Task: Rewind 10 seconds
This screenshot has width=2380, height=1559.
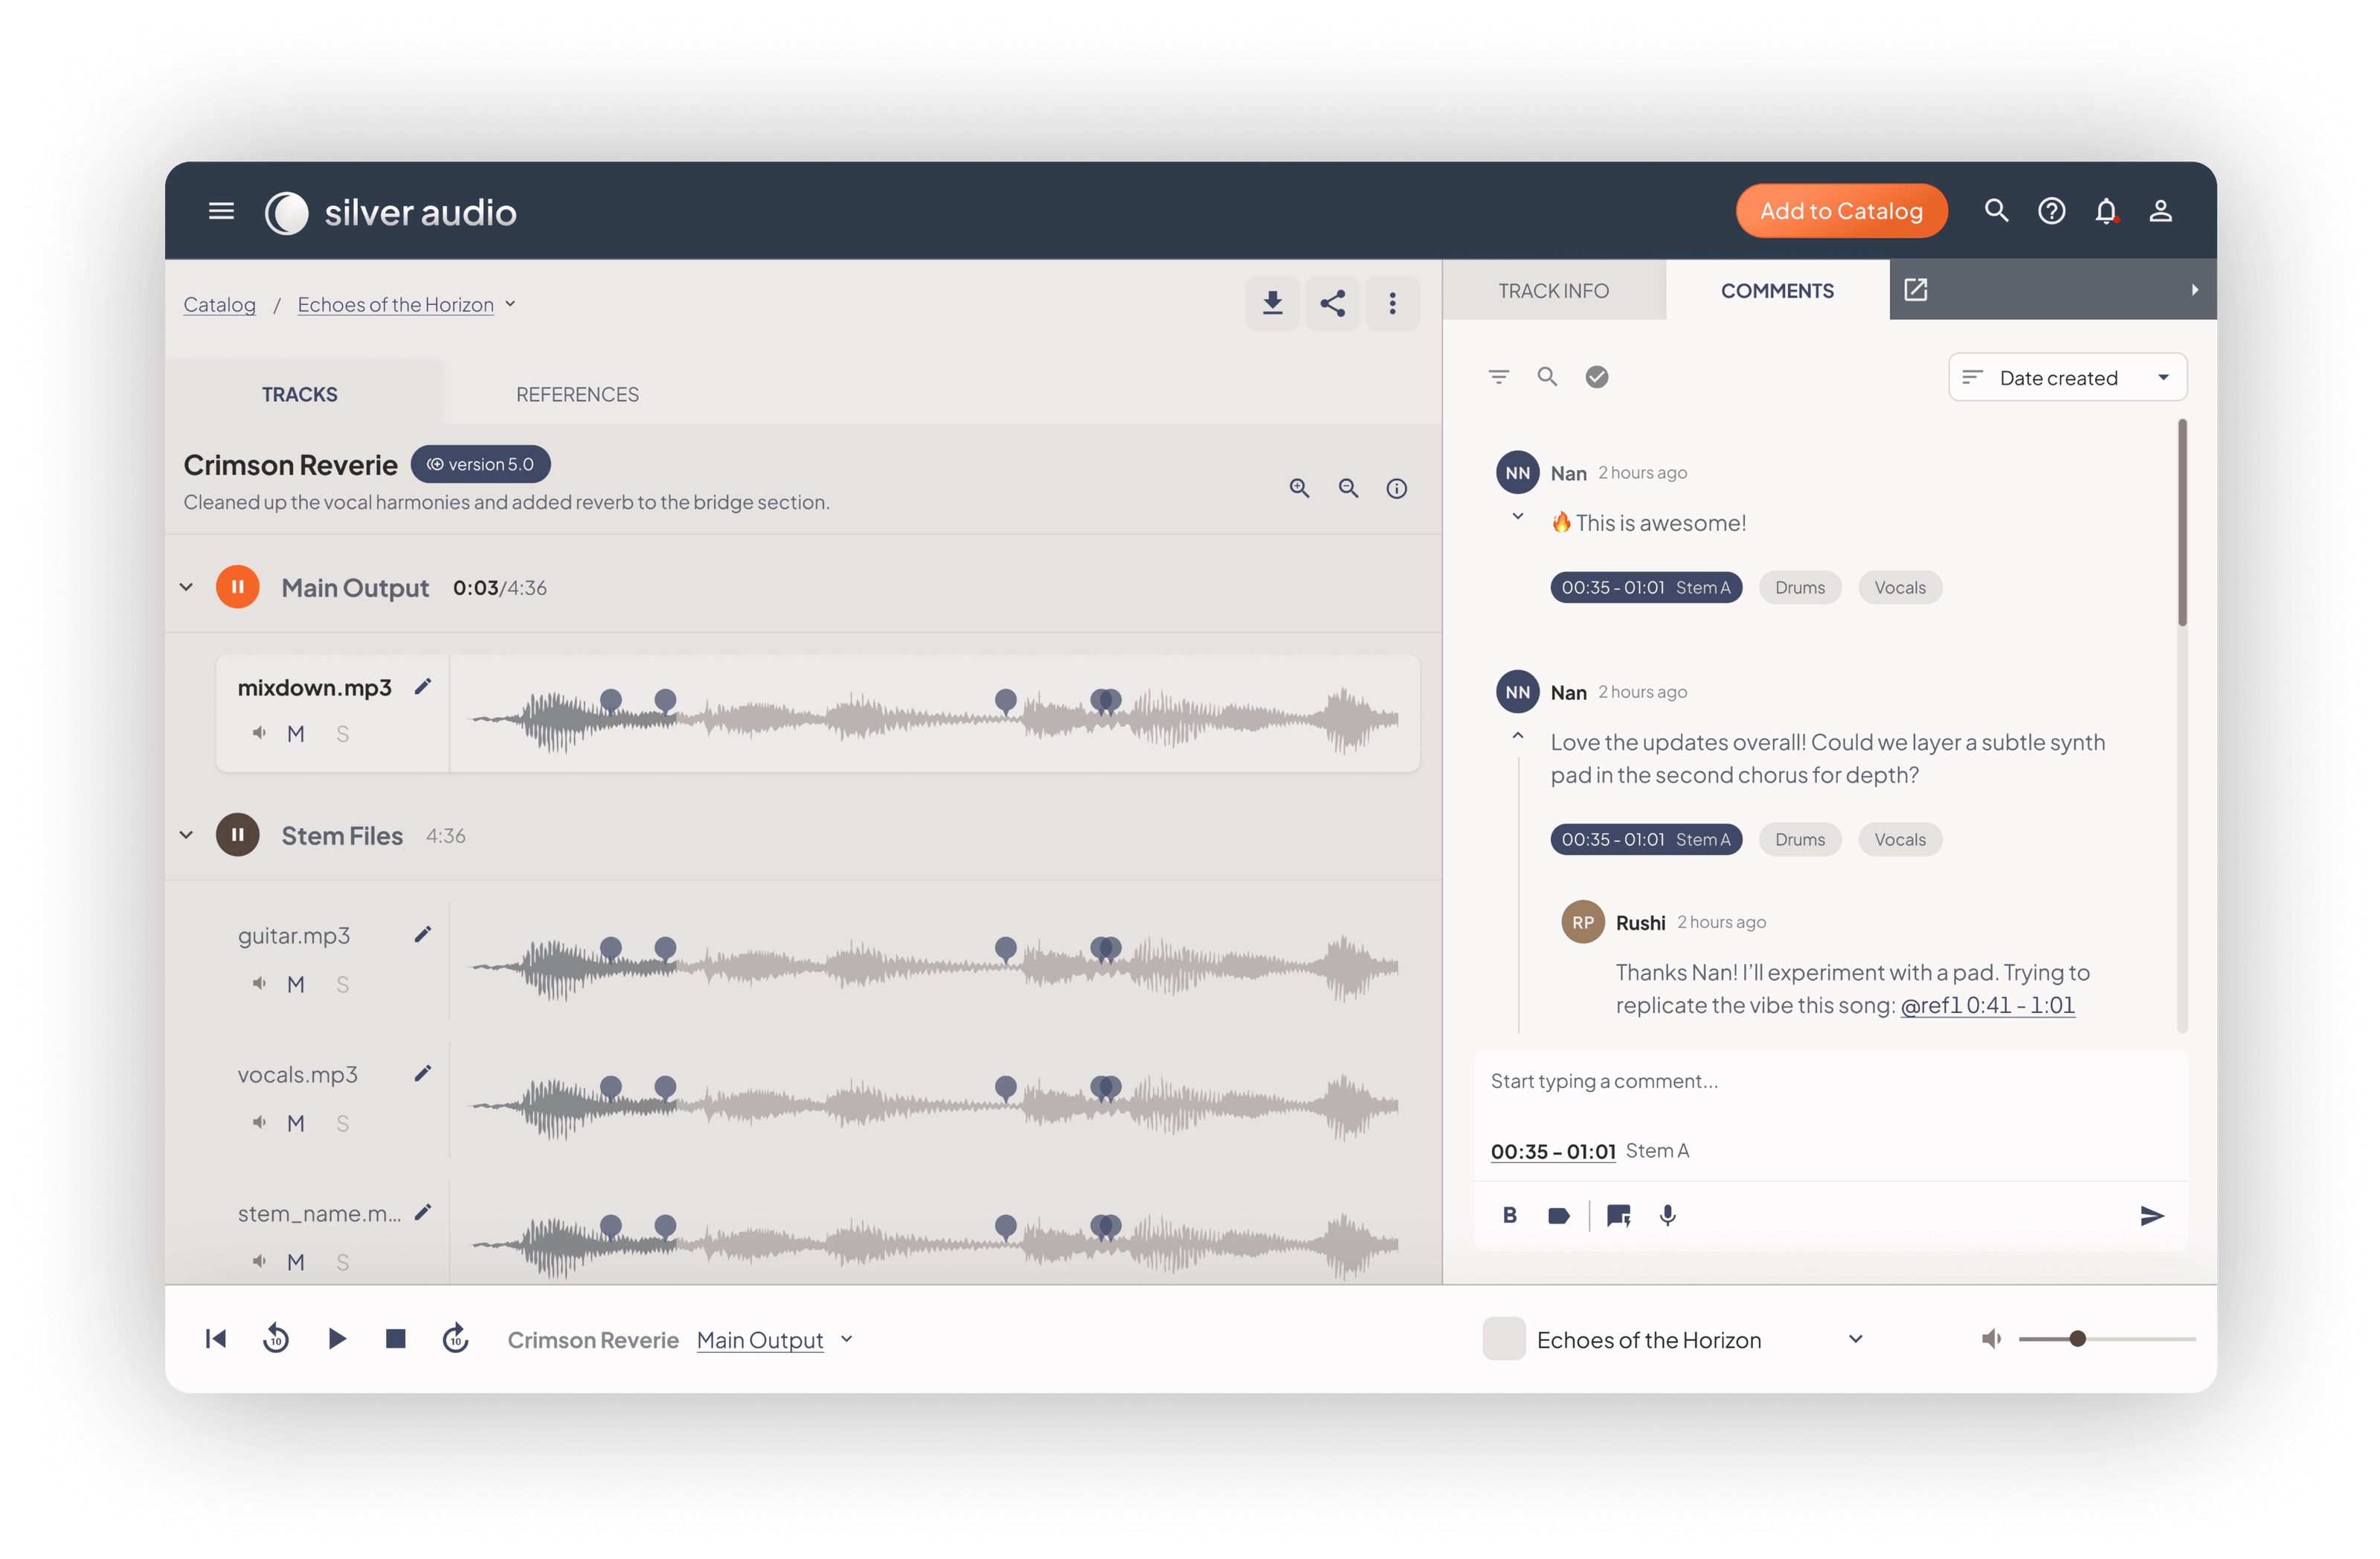Action: point(276,1339)
